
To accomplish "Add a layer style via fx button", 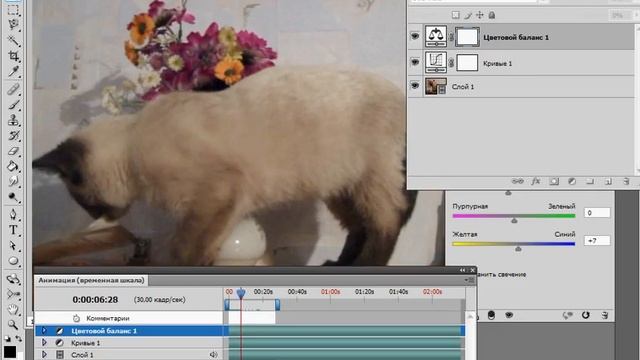I will [x=536, y=181].
